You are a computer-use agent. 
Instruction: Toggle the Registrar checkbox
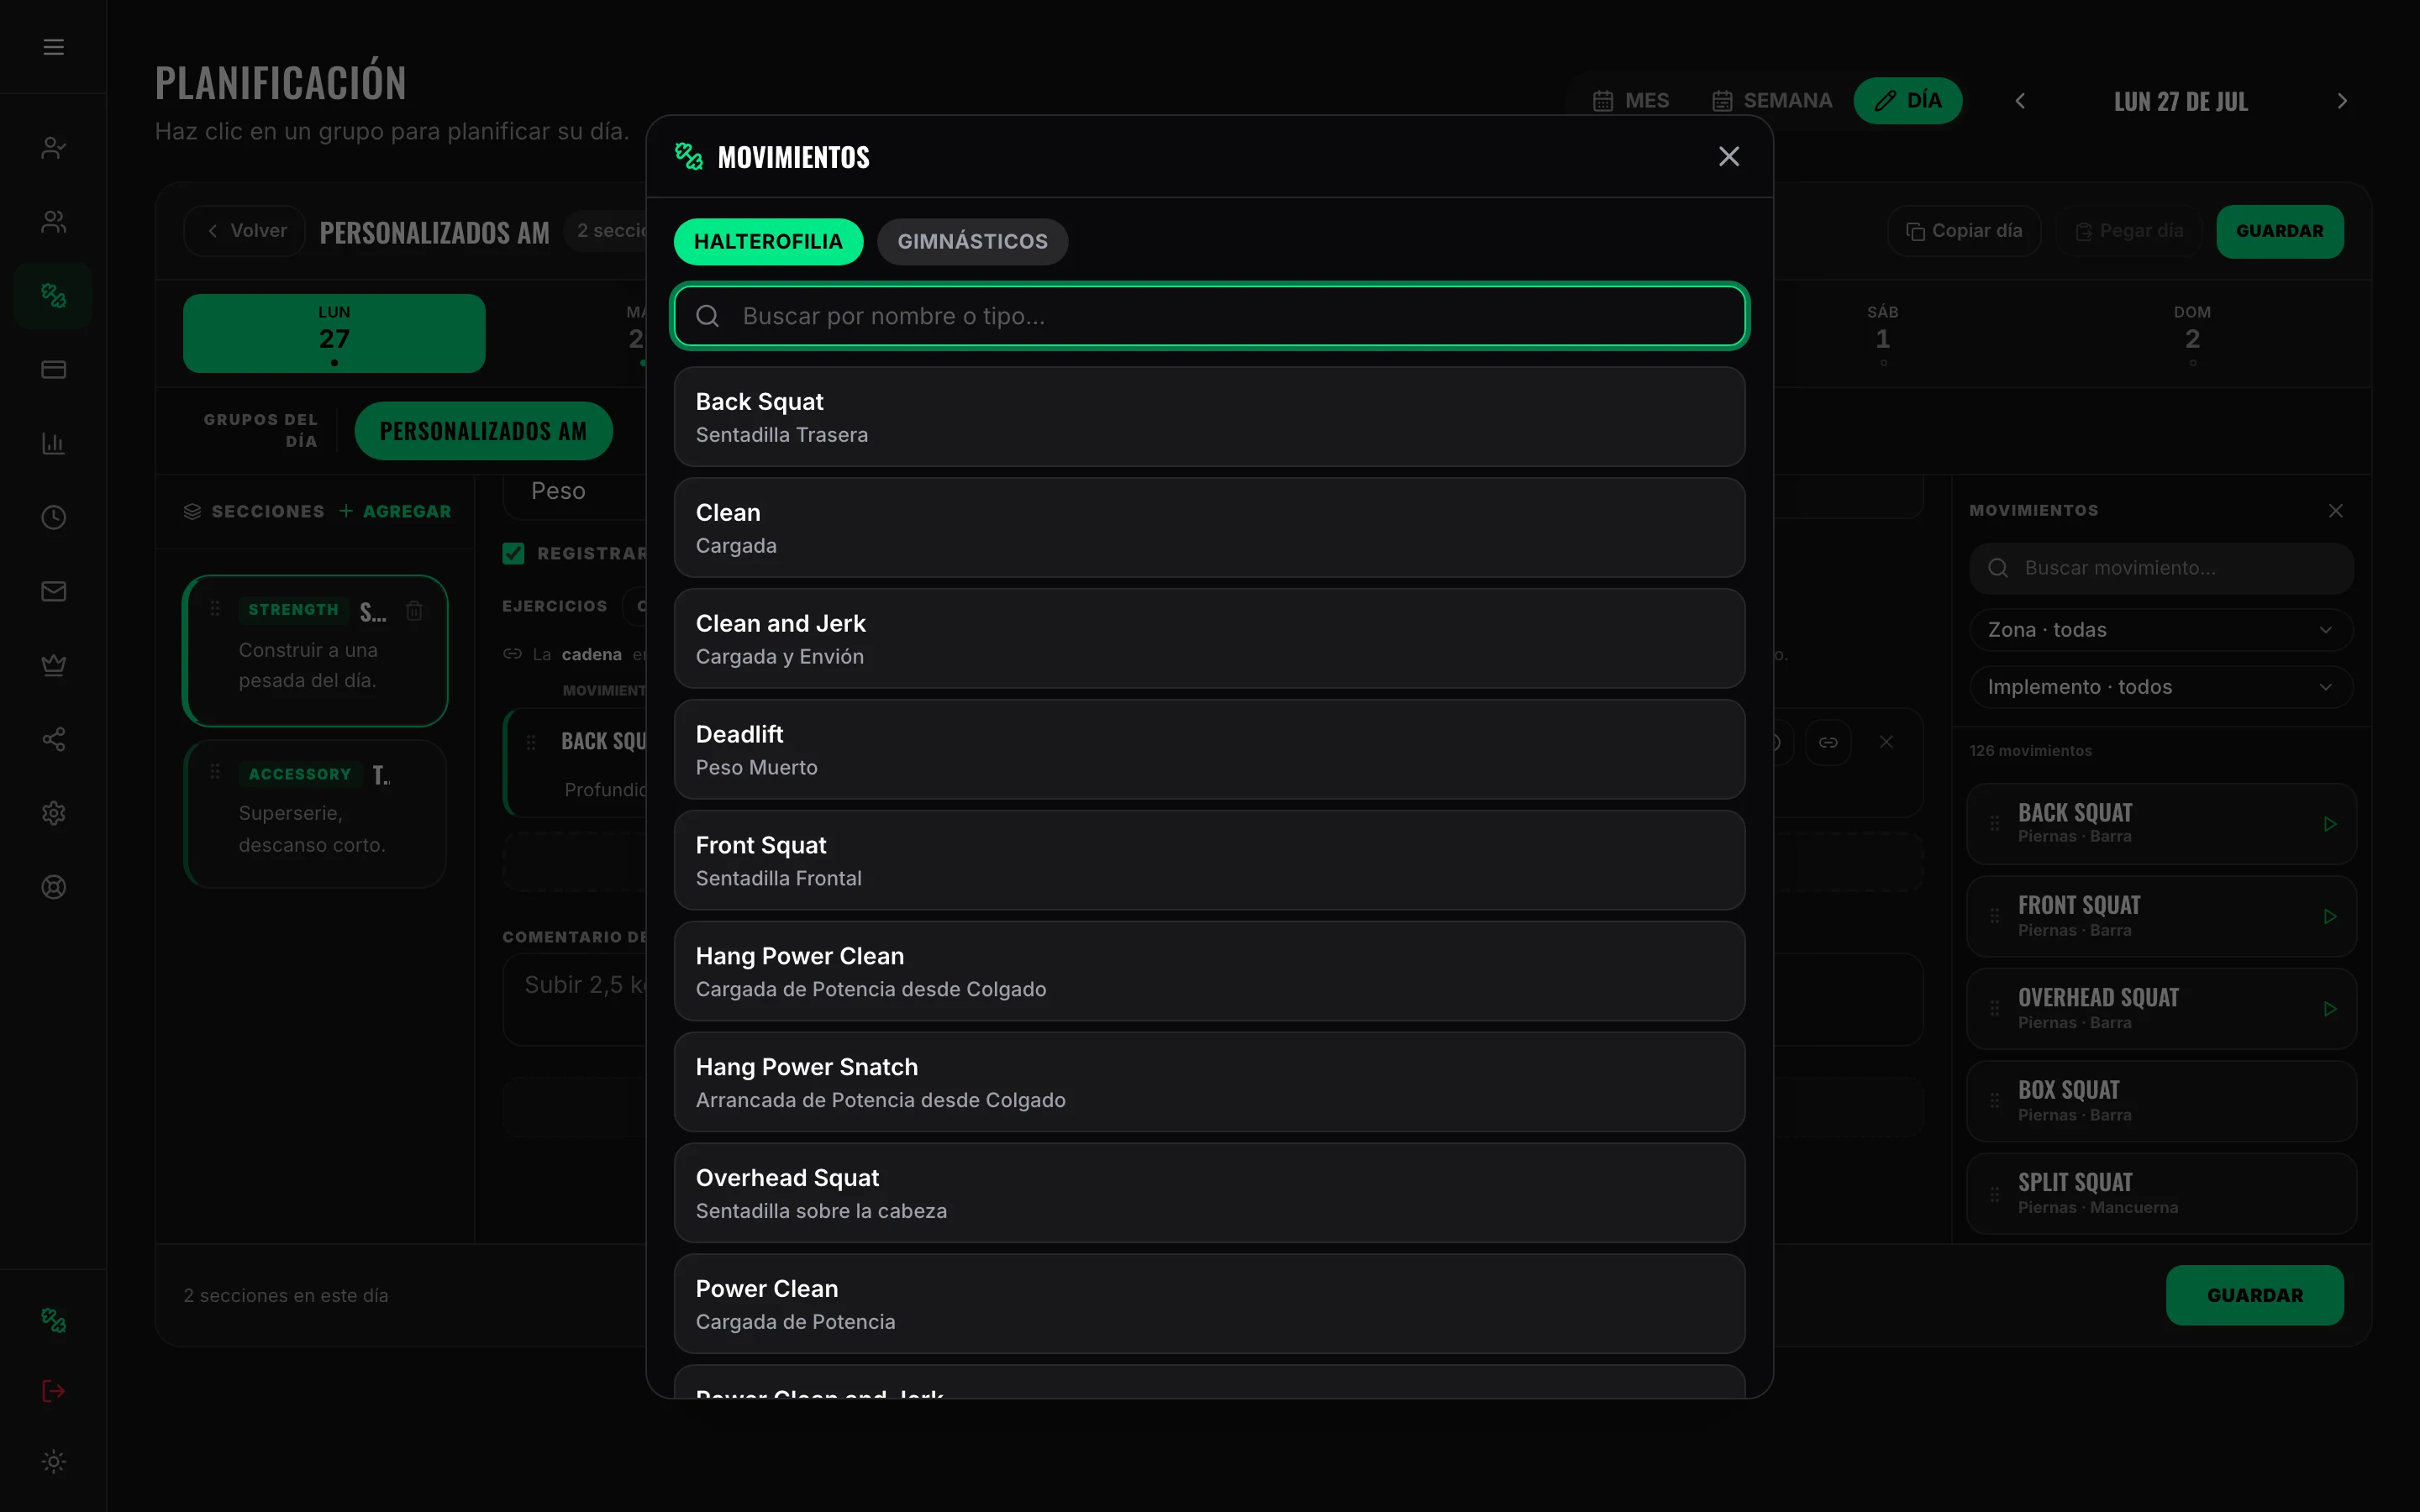[x=513, y=553]
